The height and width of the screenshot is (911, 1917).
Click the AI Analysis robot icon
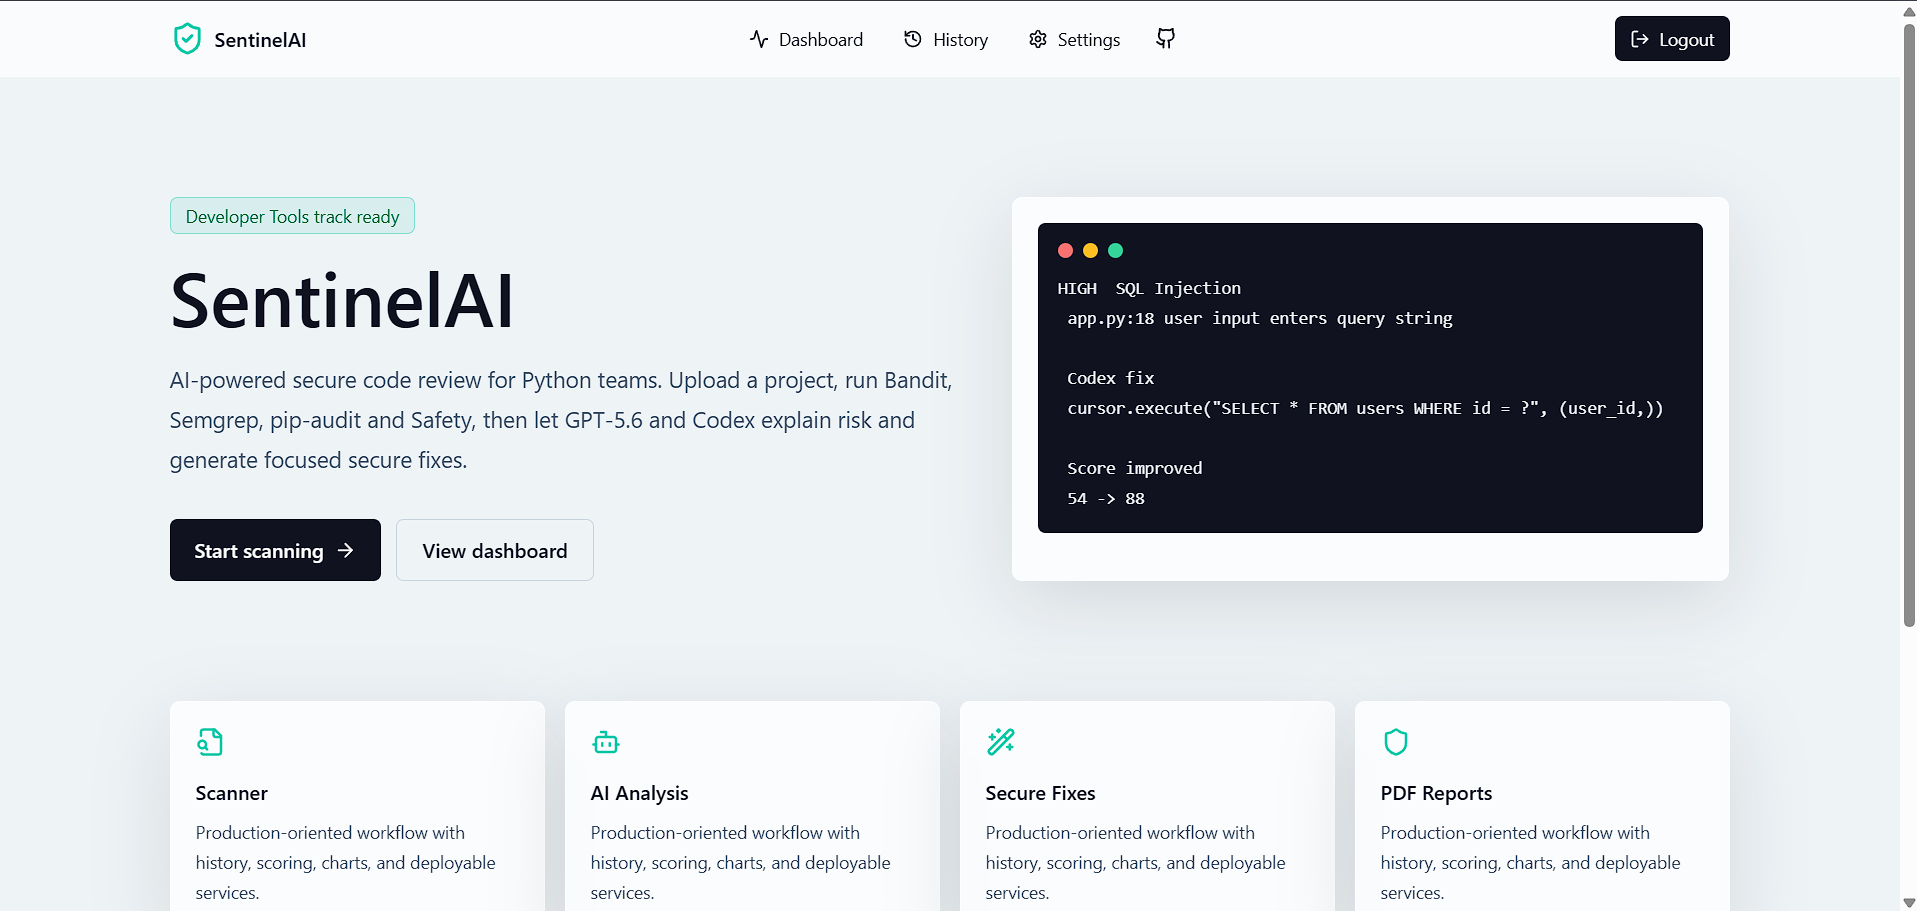coord(606,742)
